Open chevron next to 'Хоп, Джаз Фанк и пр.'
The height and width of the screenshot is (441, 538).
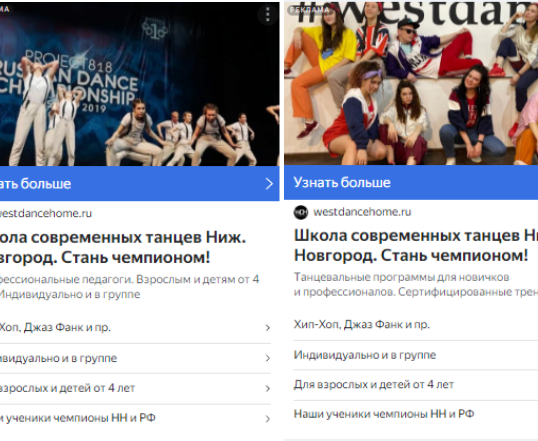pos(268,328)
